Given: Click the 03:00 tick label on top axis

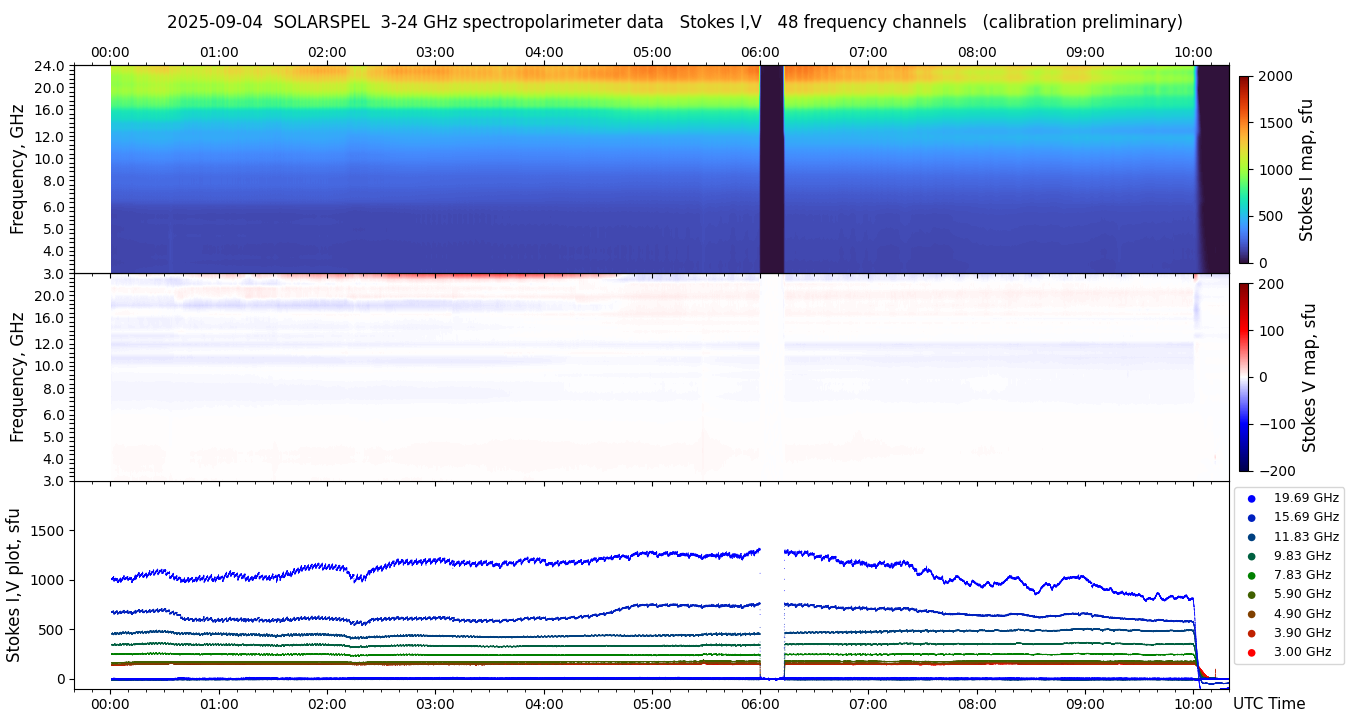Looking at the screenshot, I should tap(435, 52).
